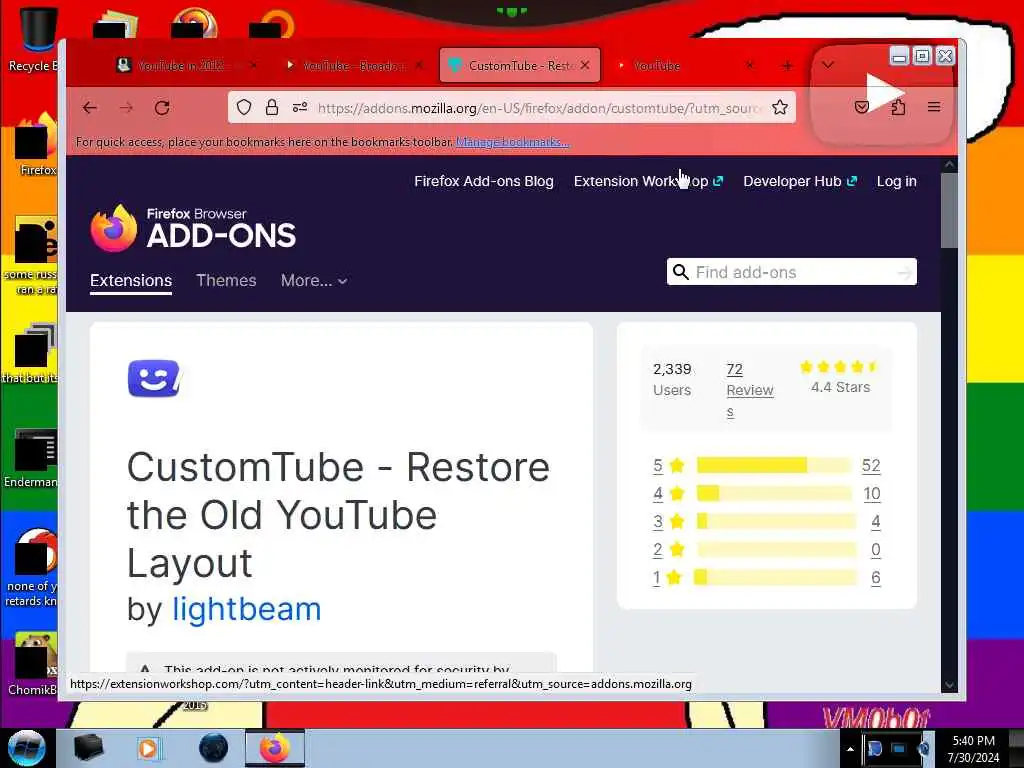Open tracking protection shield icon
Screen dimensions: 1024x768
(x=244, y=107)
